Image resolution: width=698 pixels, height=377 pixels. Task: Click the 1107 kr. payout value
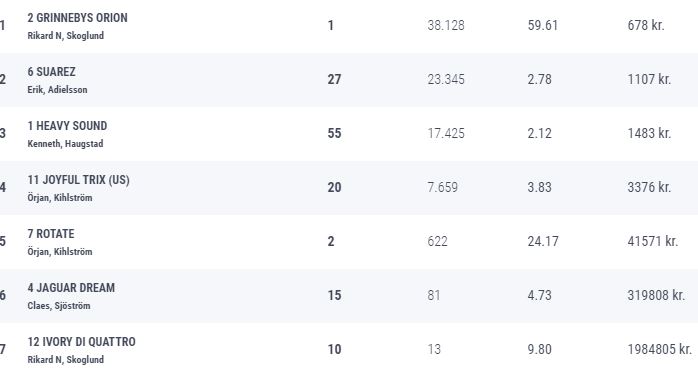pos(649,79)
